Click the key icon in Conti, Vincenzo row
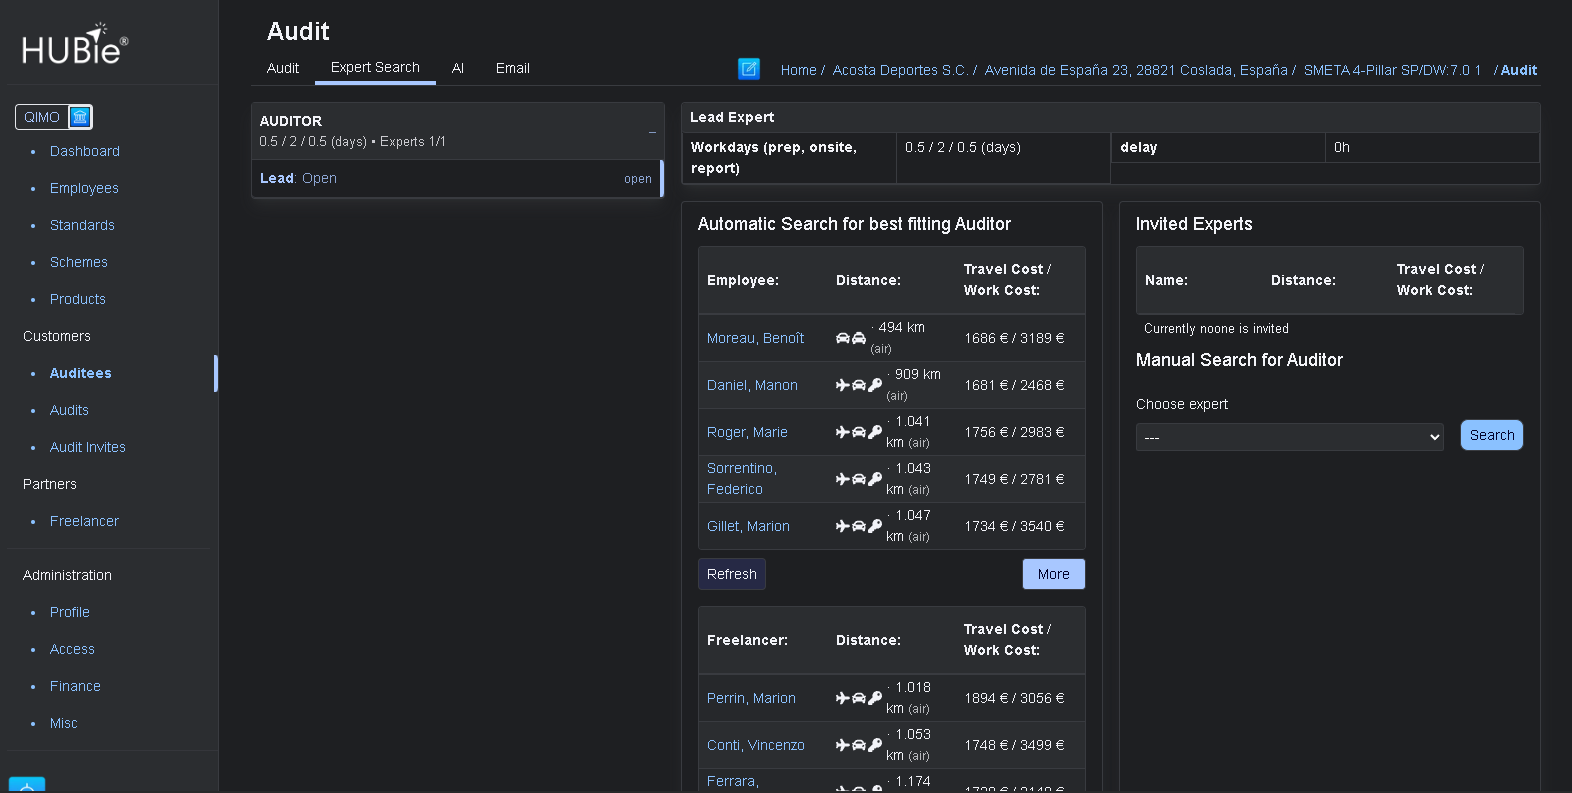The height and width of the screenshot is (793, 1572). click(x=875, y=745)
